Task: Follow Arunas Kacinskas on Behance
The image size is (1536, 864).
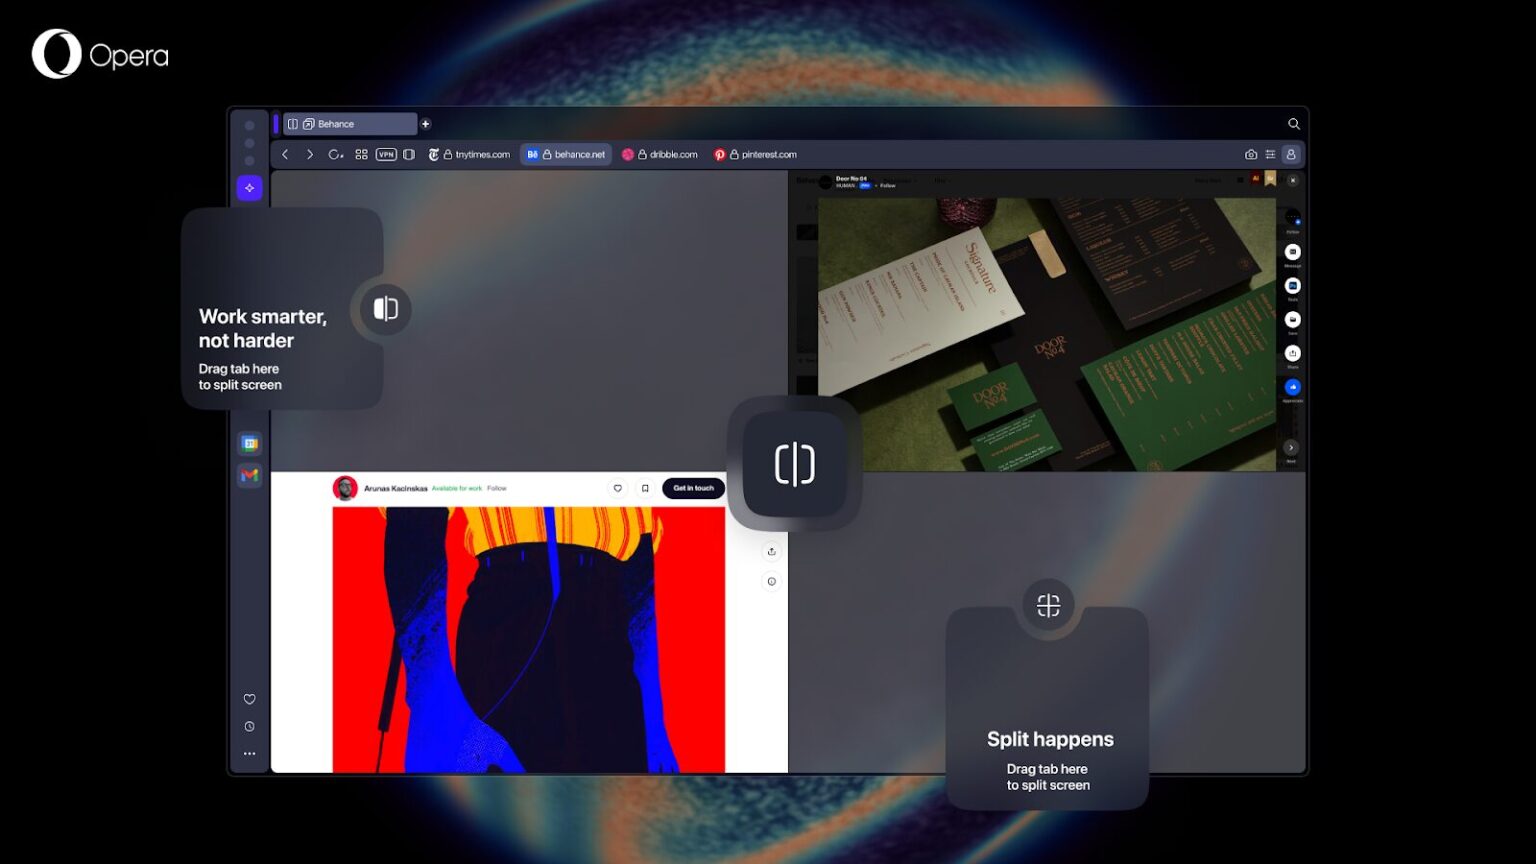Action: [496, 488]
